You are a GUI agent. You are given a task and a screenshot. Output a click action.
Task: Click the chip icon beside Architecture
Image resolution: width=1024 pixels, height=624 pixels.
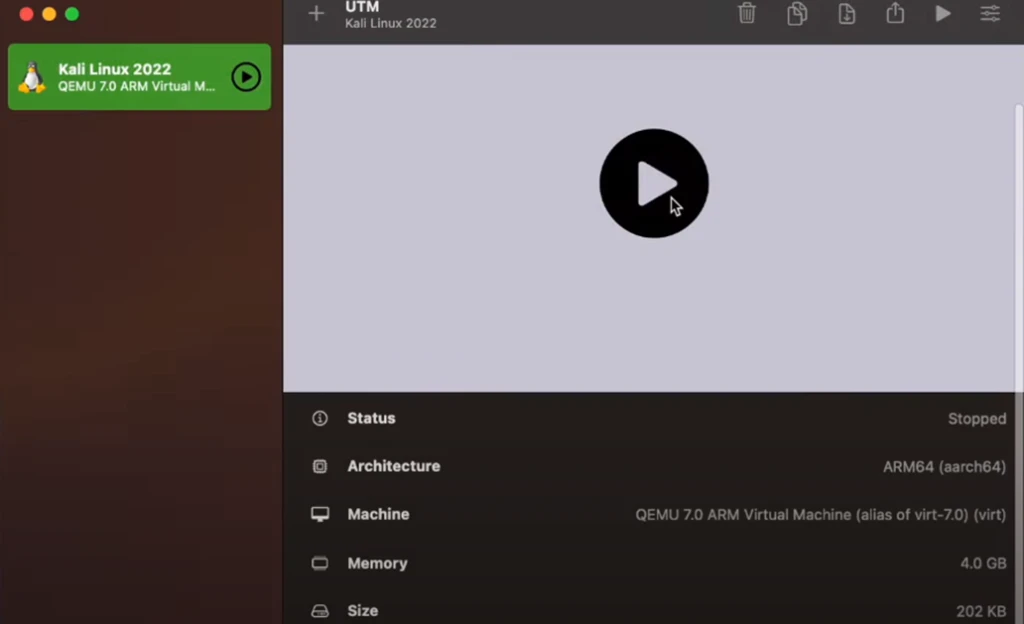pyautogui.click(x=320, y=466)
